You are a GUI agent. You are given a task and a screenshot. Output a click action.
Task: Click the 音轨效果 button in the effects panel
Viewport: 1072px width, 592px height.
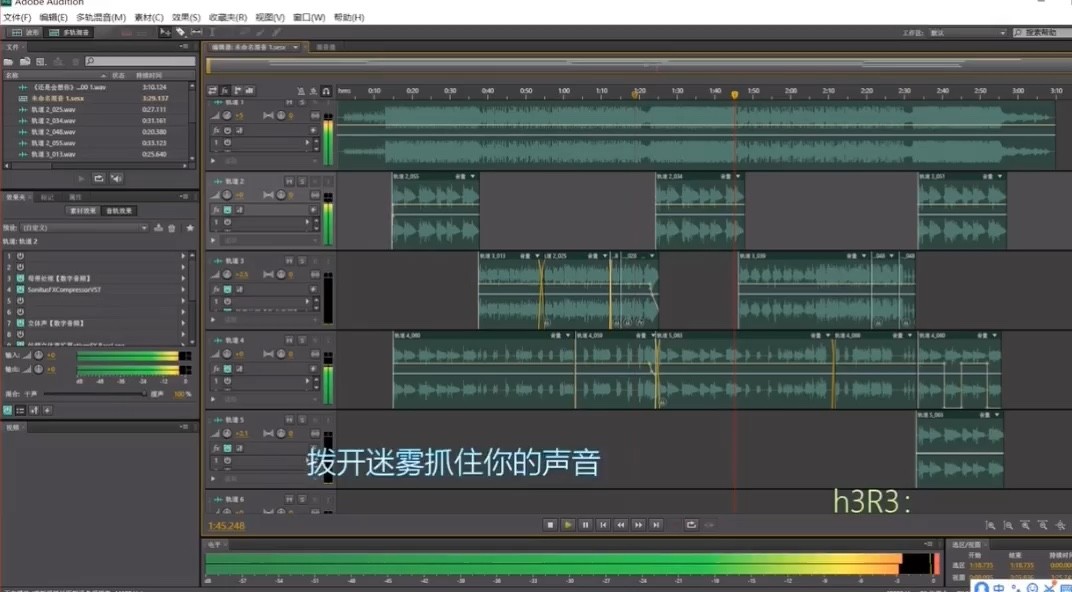(x=119, y=209)
